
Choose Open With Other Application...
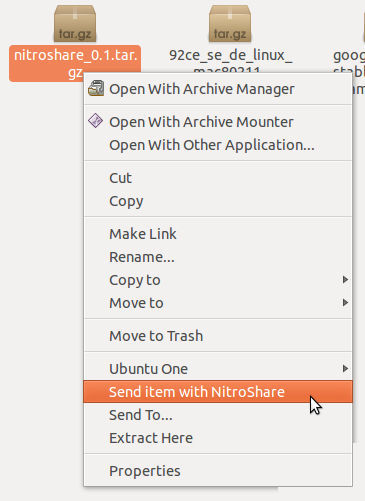pyautogui.click(x=218, y=145)
